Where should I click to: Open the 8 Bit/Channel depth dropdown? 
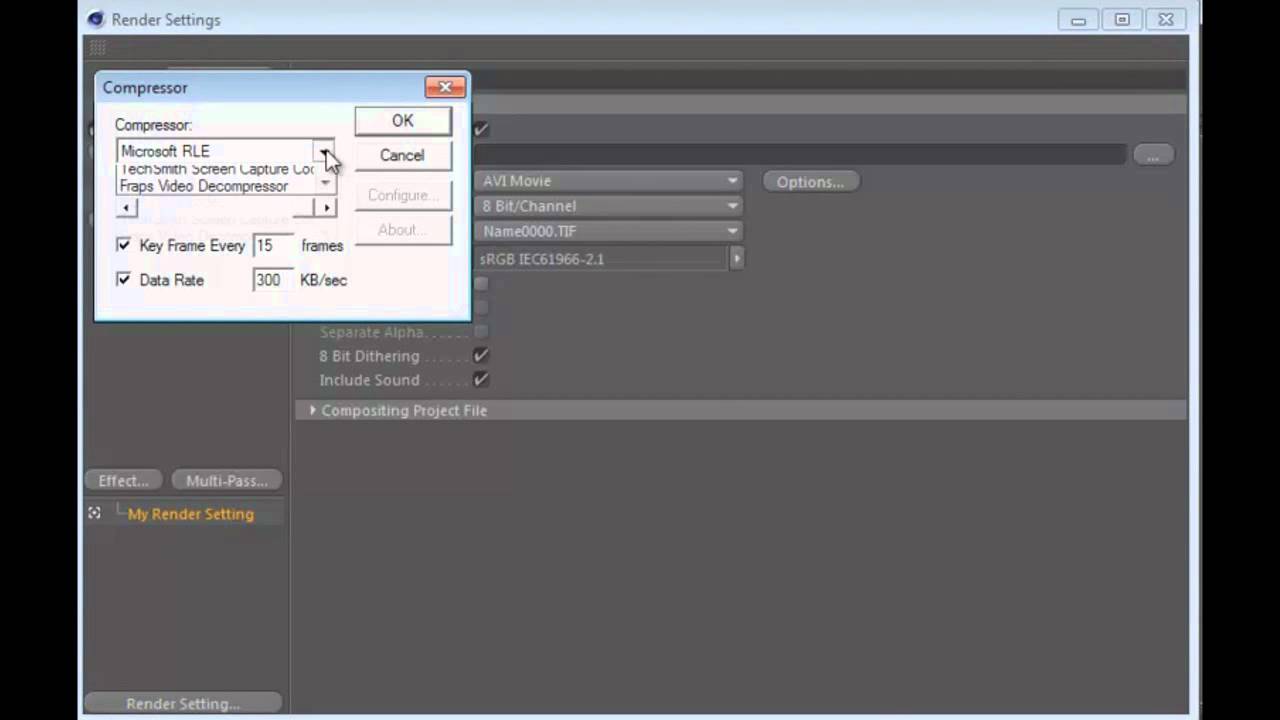pos(609,206)
